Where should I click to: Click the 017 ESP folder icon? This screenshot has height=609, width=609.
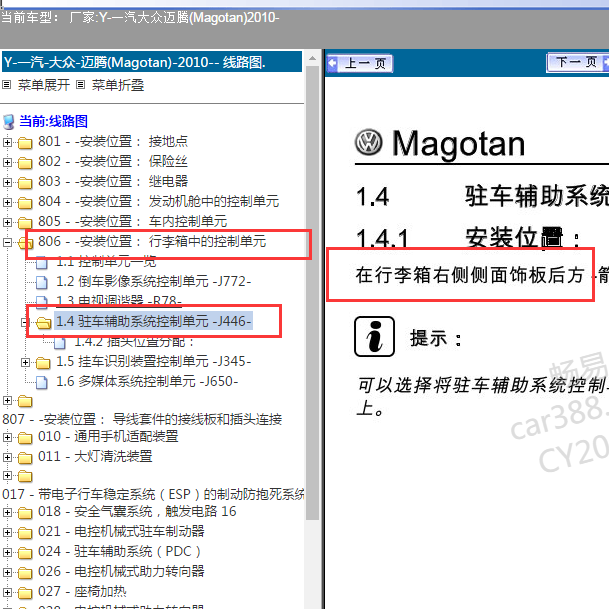(x=25, y=476)
